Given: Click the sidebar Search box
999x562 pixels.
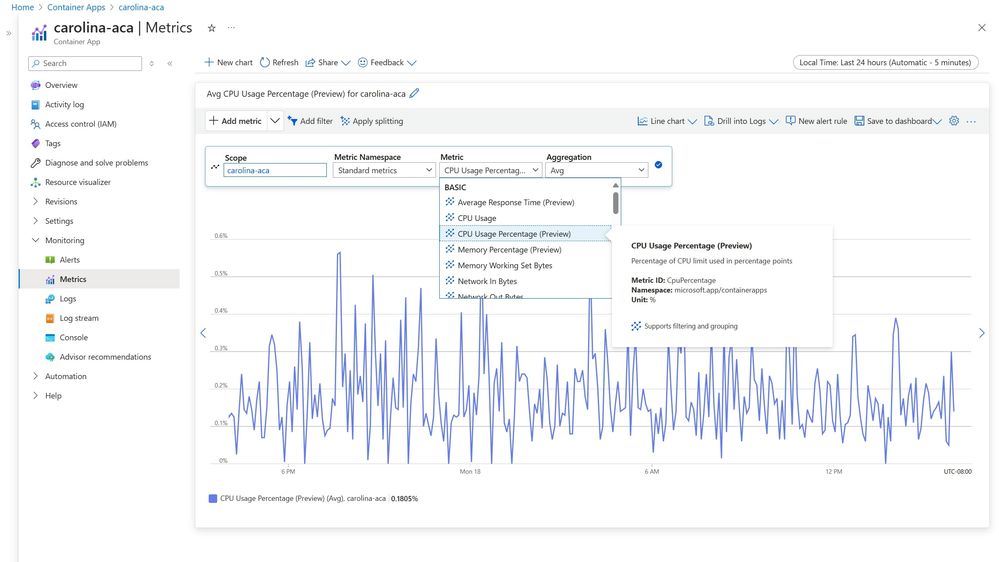Looking at the screenshot, I should [85, 63].
